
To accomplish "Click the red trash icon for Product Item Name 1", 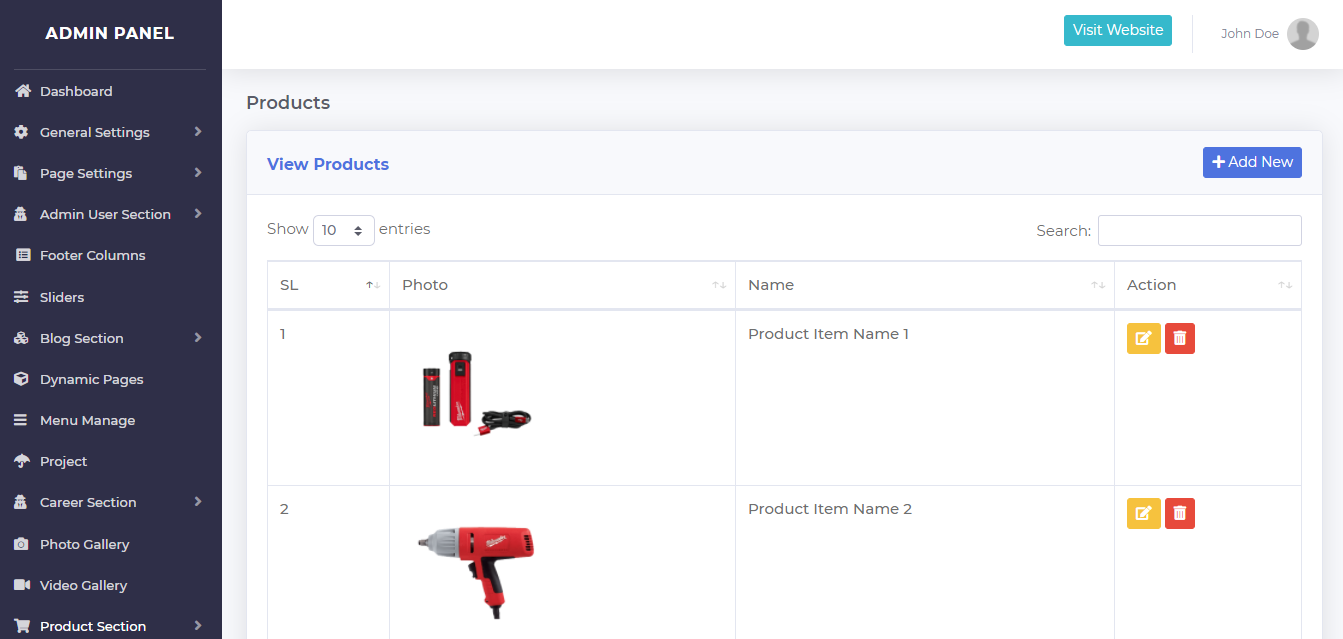I will tap(1180, 339).
